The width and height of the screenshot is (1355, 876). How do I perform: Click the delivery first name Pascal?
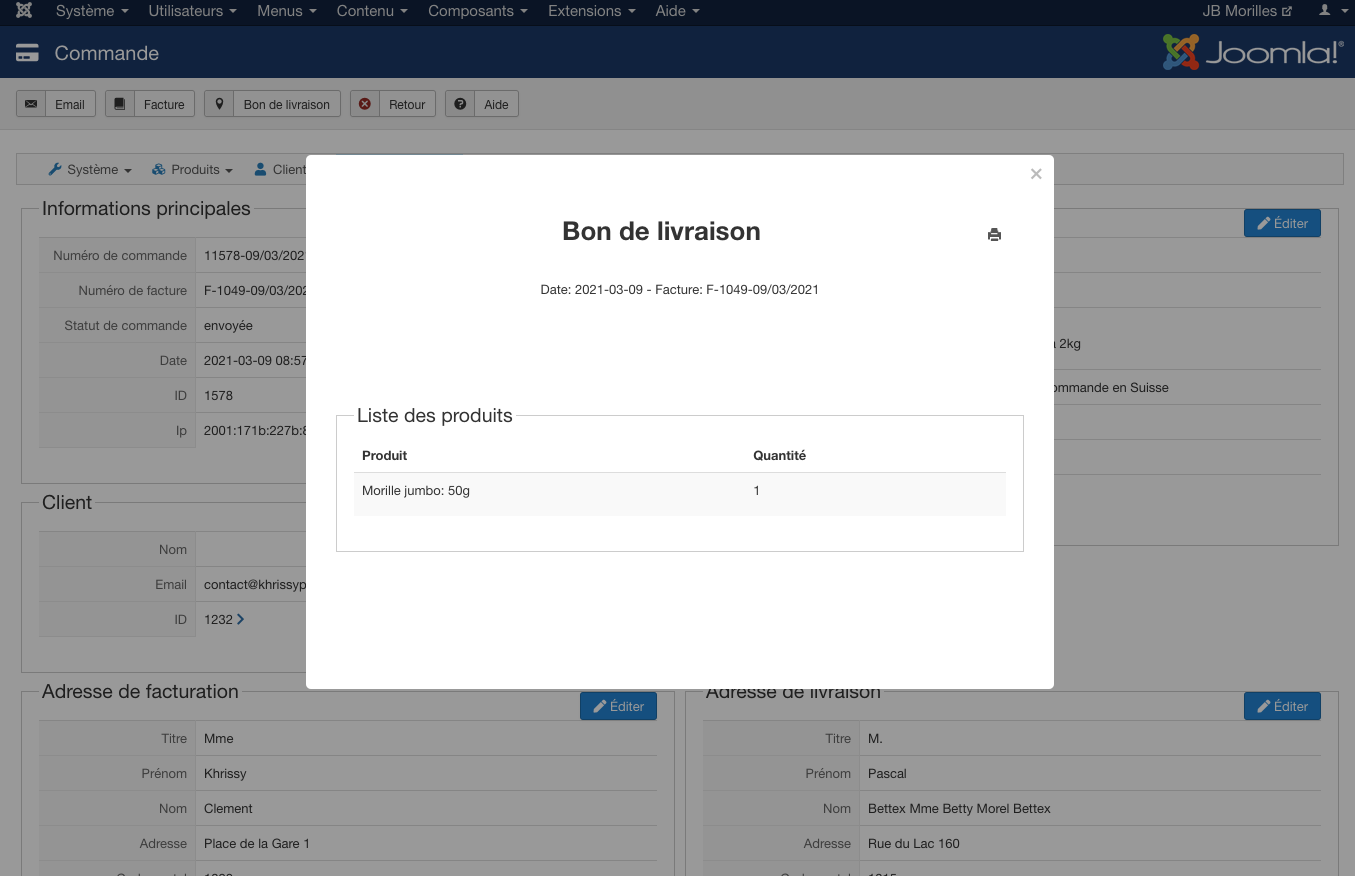[887, 774]
